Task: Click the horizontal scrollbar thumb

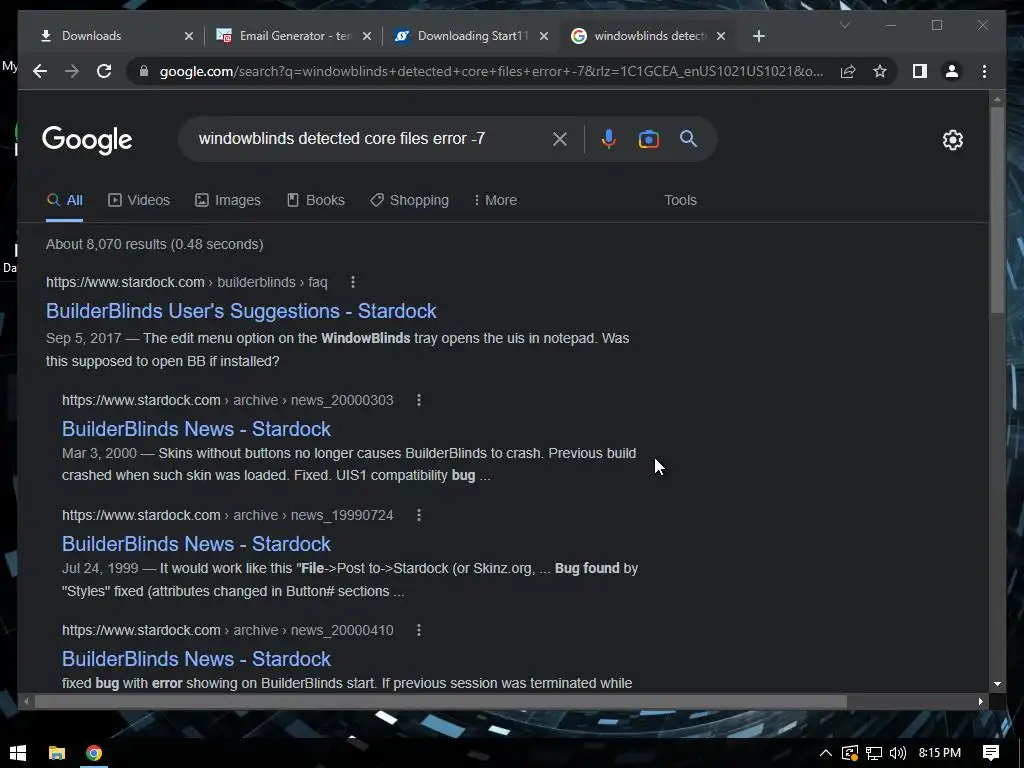Action: click(x=440, y=701)
